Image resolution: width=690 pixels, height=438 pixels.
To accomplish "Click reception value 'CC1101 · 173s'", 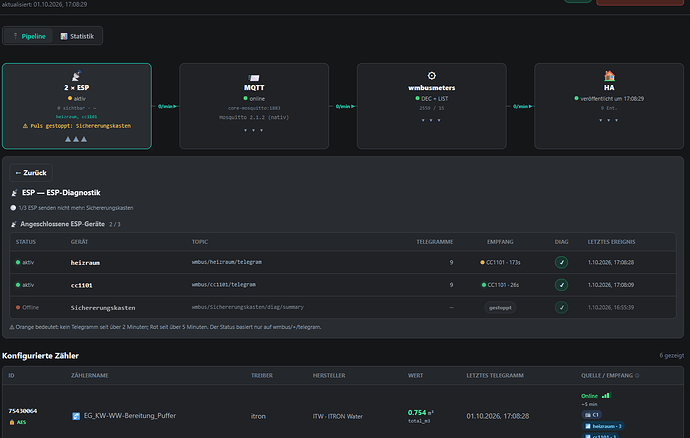I will pyautogui.click(x=500, y=262).
